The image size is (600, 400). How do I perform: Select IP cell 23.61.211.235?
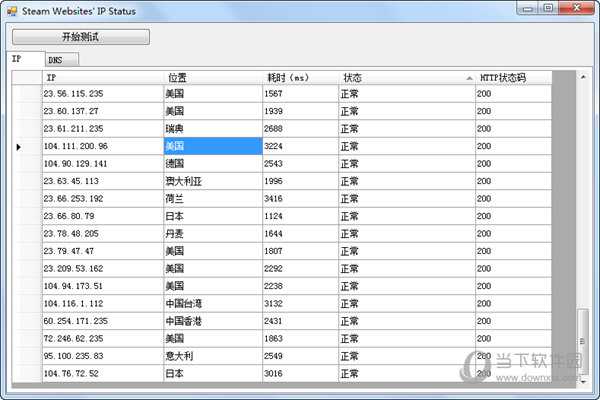(x=103, y=129)
